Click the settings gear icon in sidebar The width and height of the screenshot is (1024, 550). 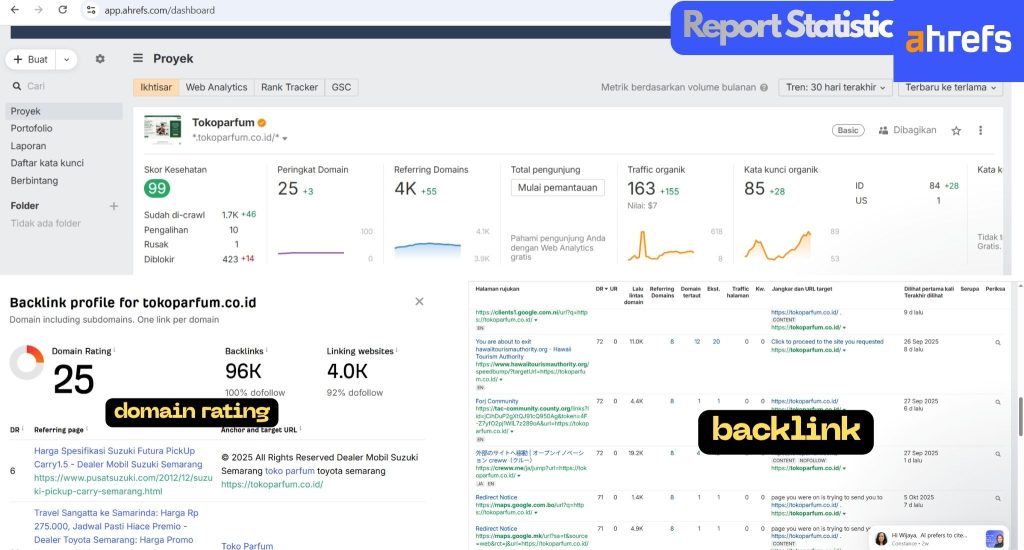(x=100, y=59)
